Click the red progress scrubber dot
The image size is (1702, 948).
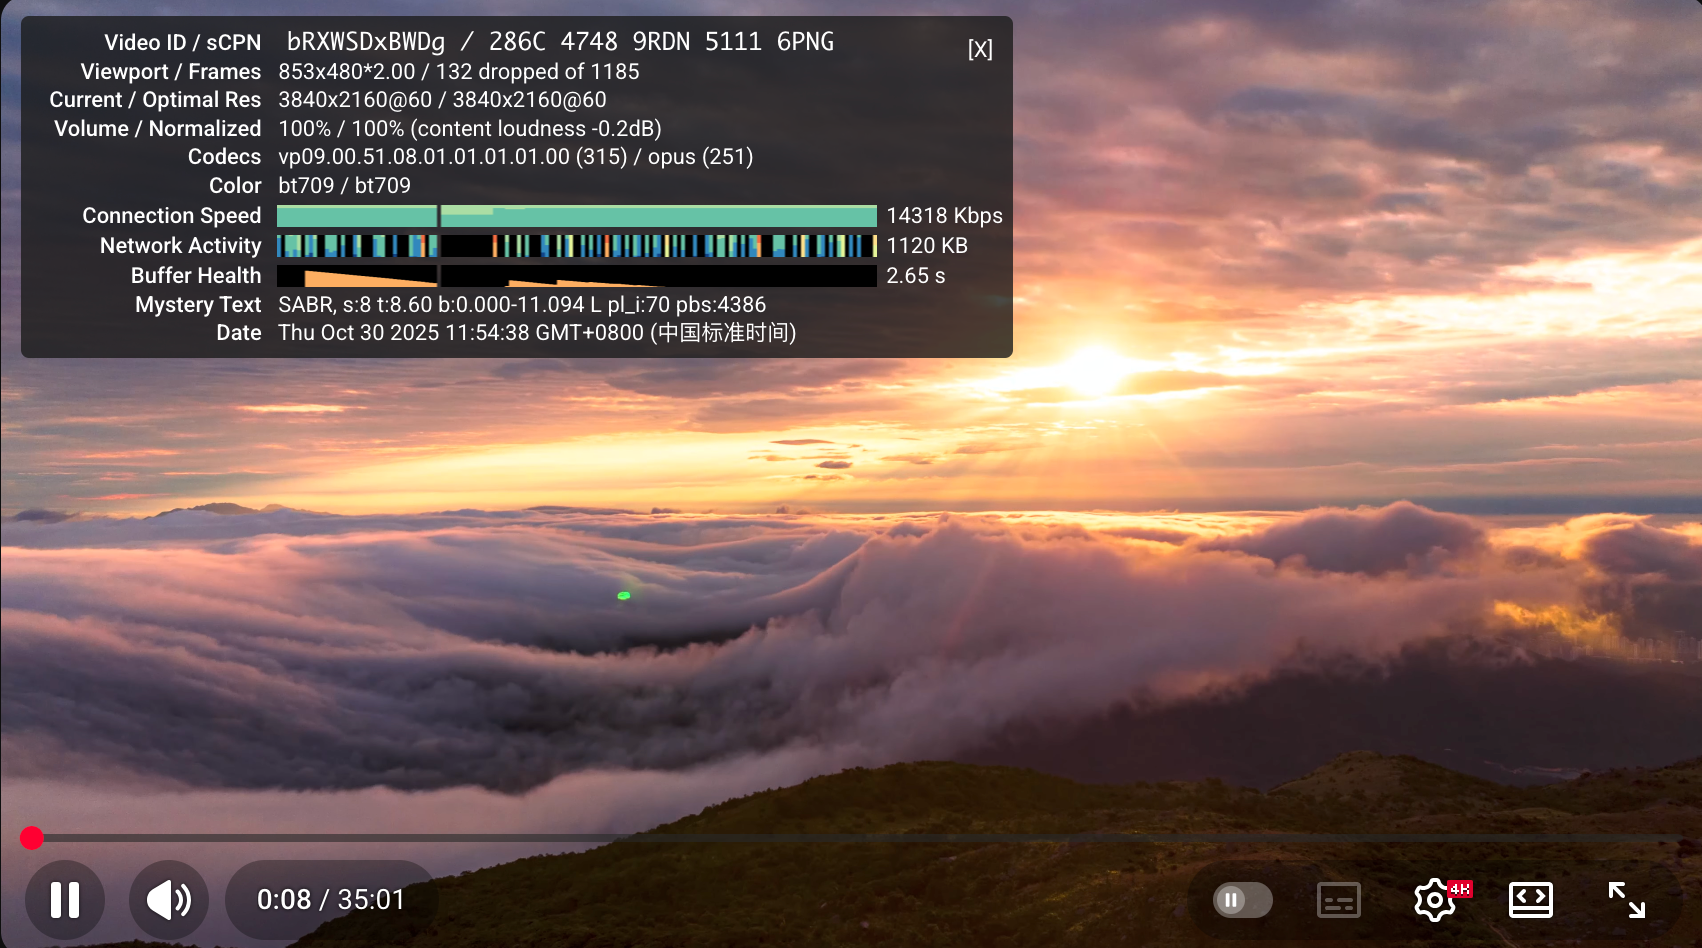click(x=32, y=838)
